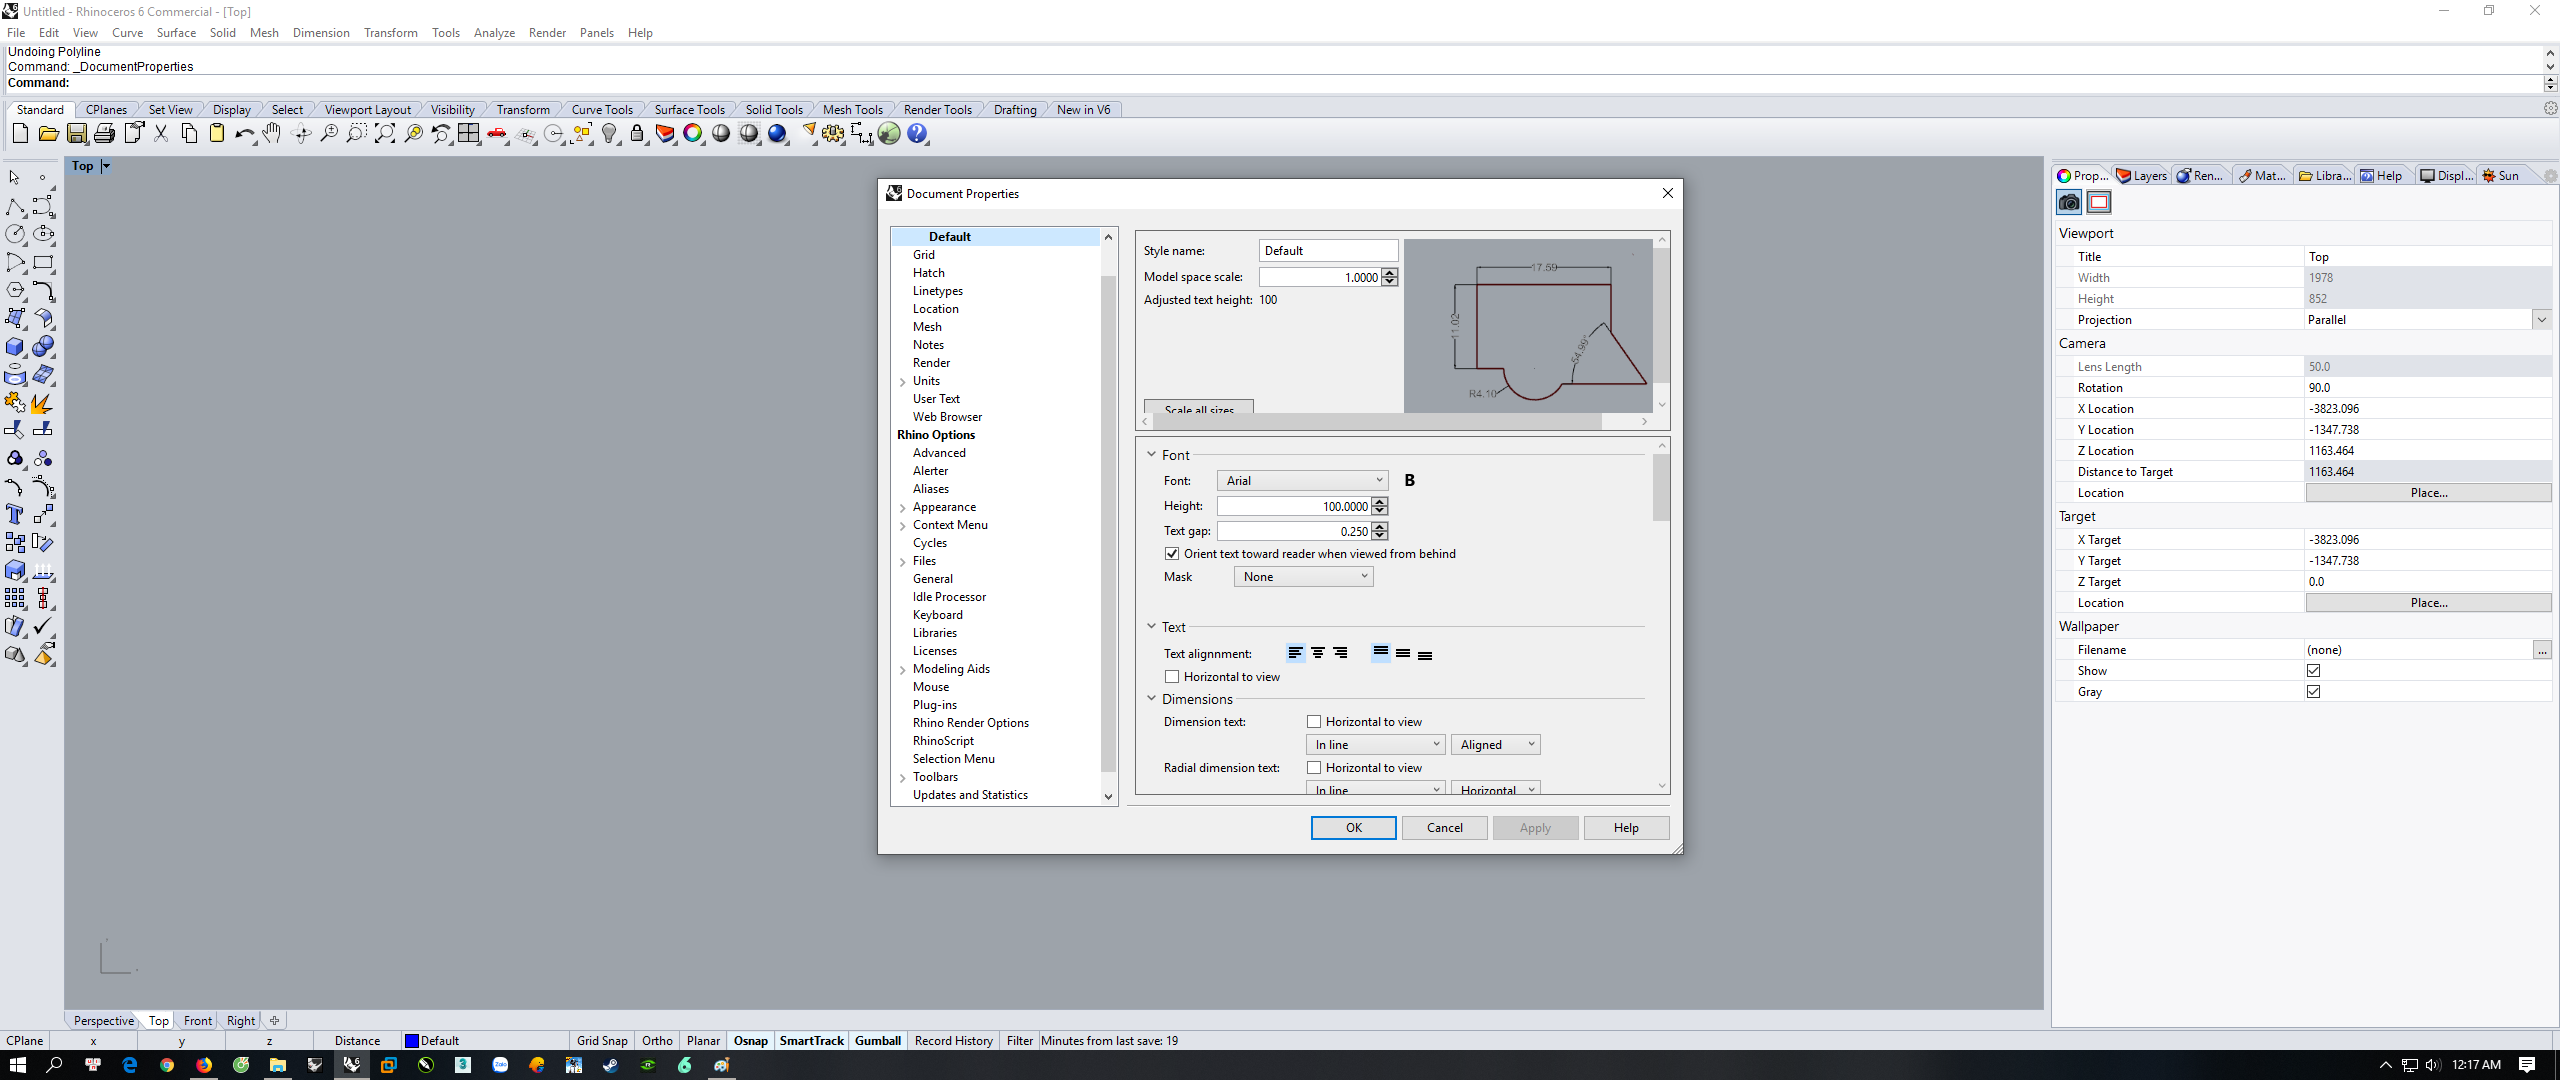Click the Zoom Extents magnifier icon
2560x1080 pixels.
pyautogui.click(x=384, y=134)
